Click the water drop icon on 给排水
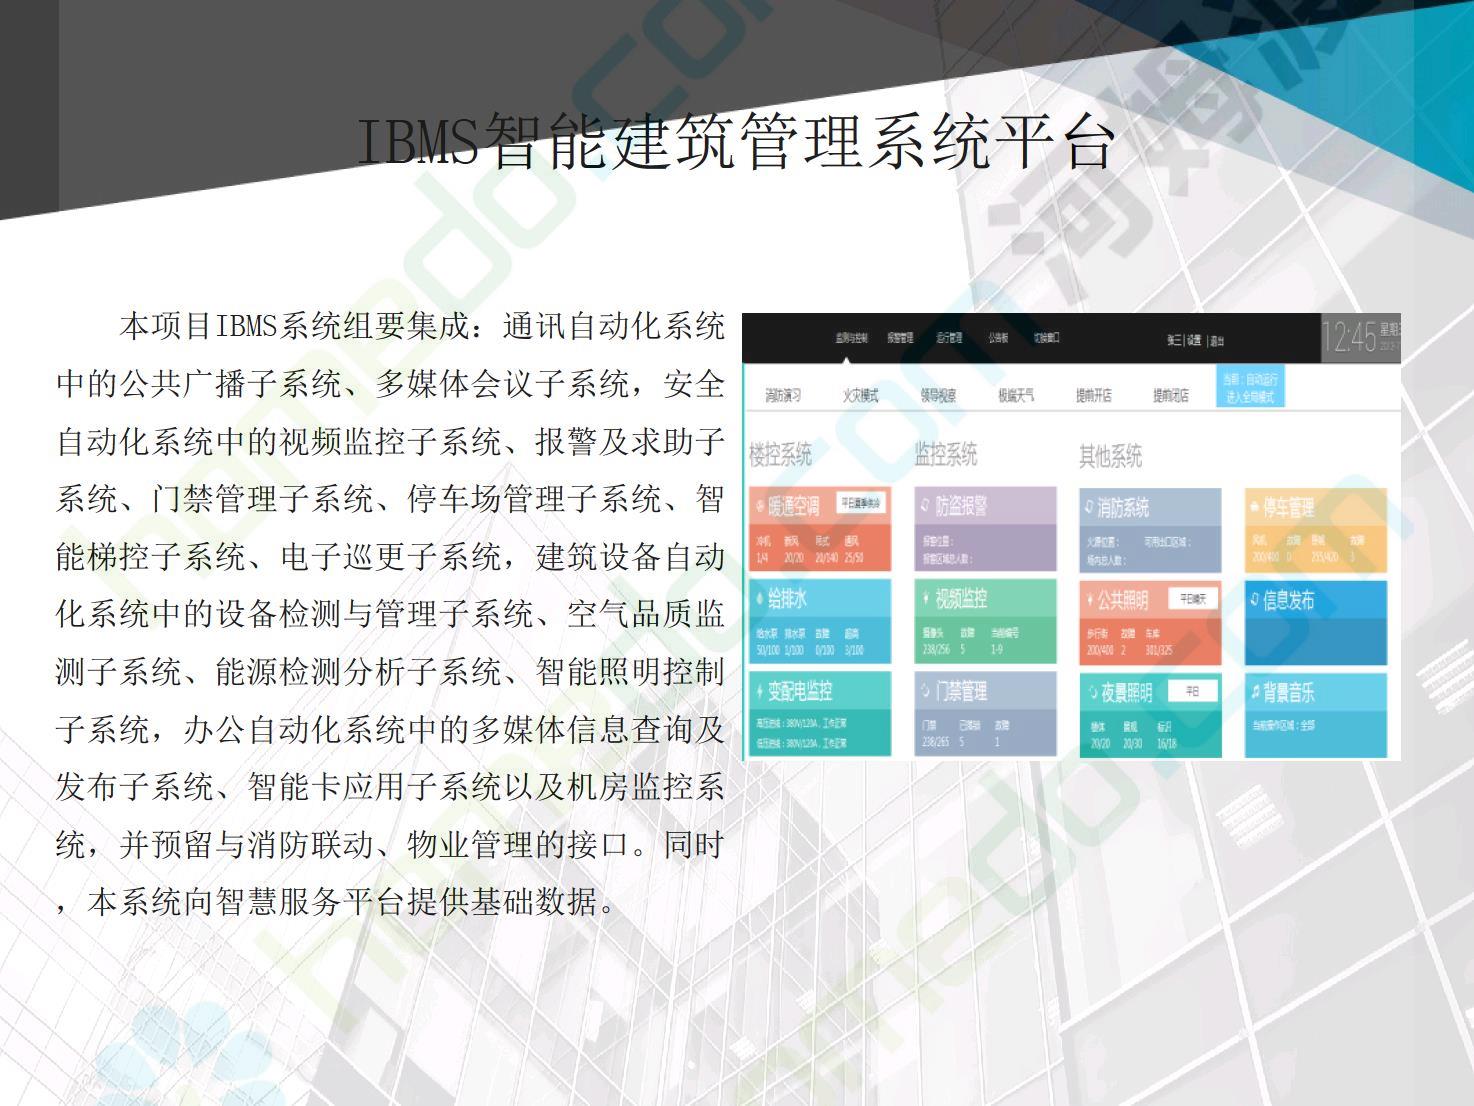Image resolution: width=1474 pixels, height=1106 pixels. (x=760, y=600)
